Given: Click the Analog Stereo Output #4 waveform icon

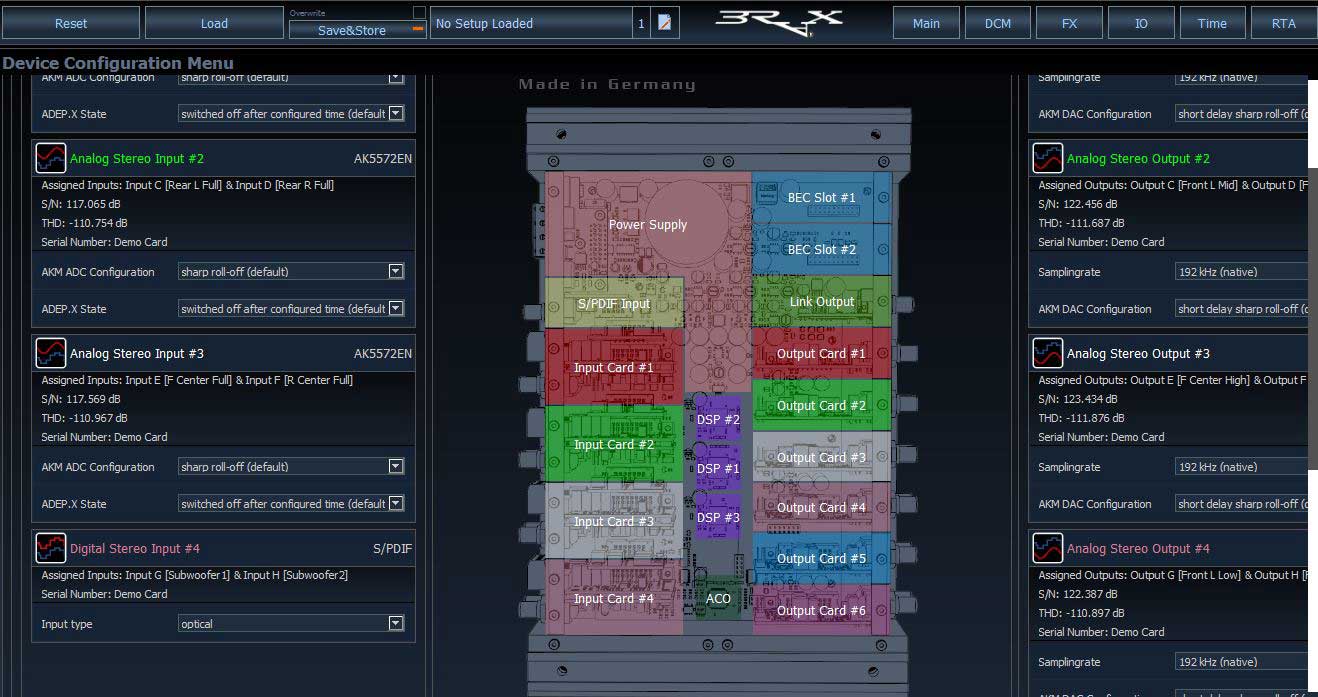Looking at the screenshot, I should pos(1048,548).
